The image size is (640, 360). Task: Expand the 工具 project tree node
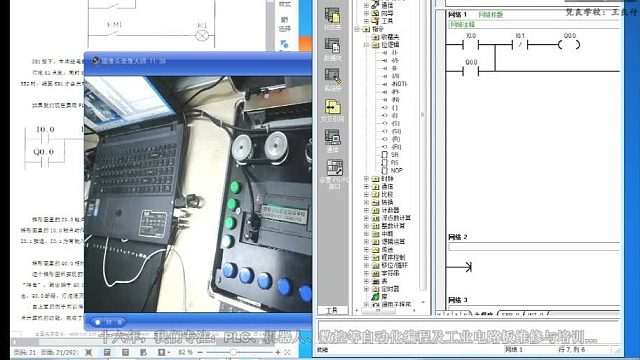[x=366, y=21]
